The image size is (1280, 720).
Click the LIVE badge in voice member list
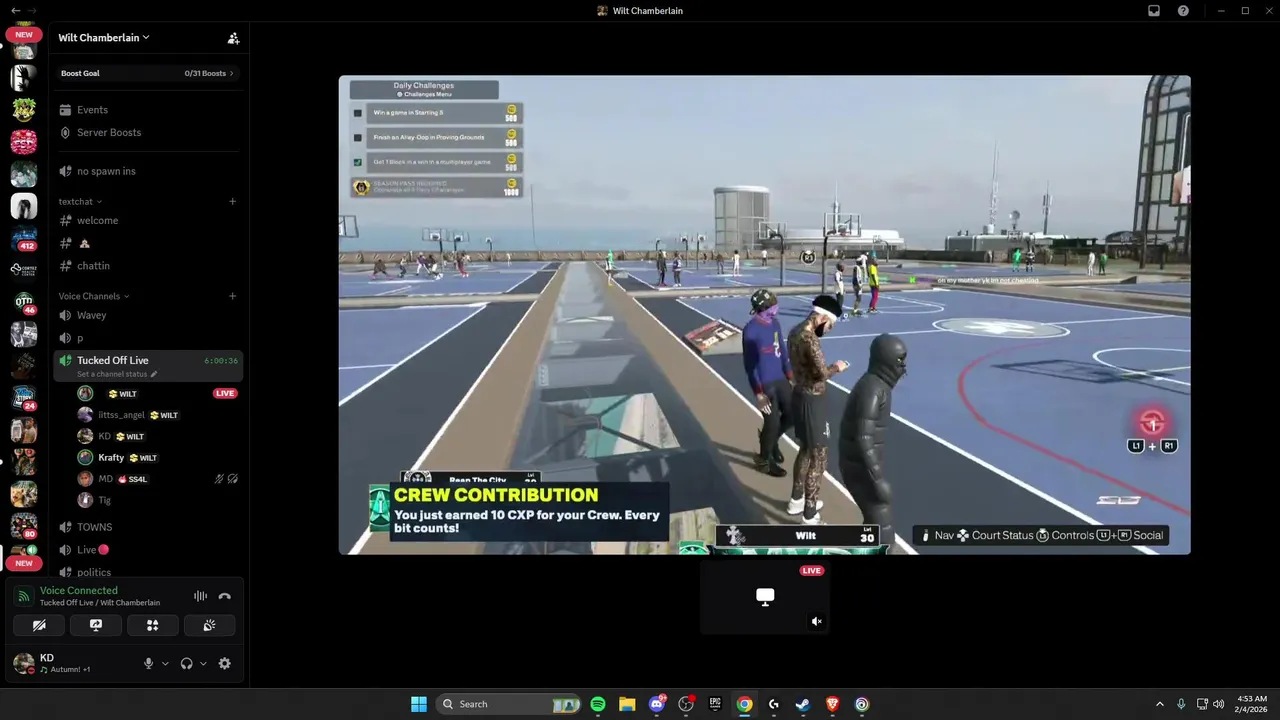coord(225,393)
